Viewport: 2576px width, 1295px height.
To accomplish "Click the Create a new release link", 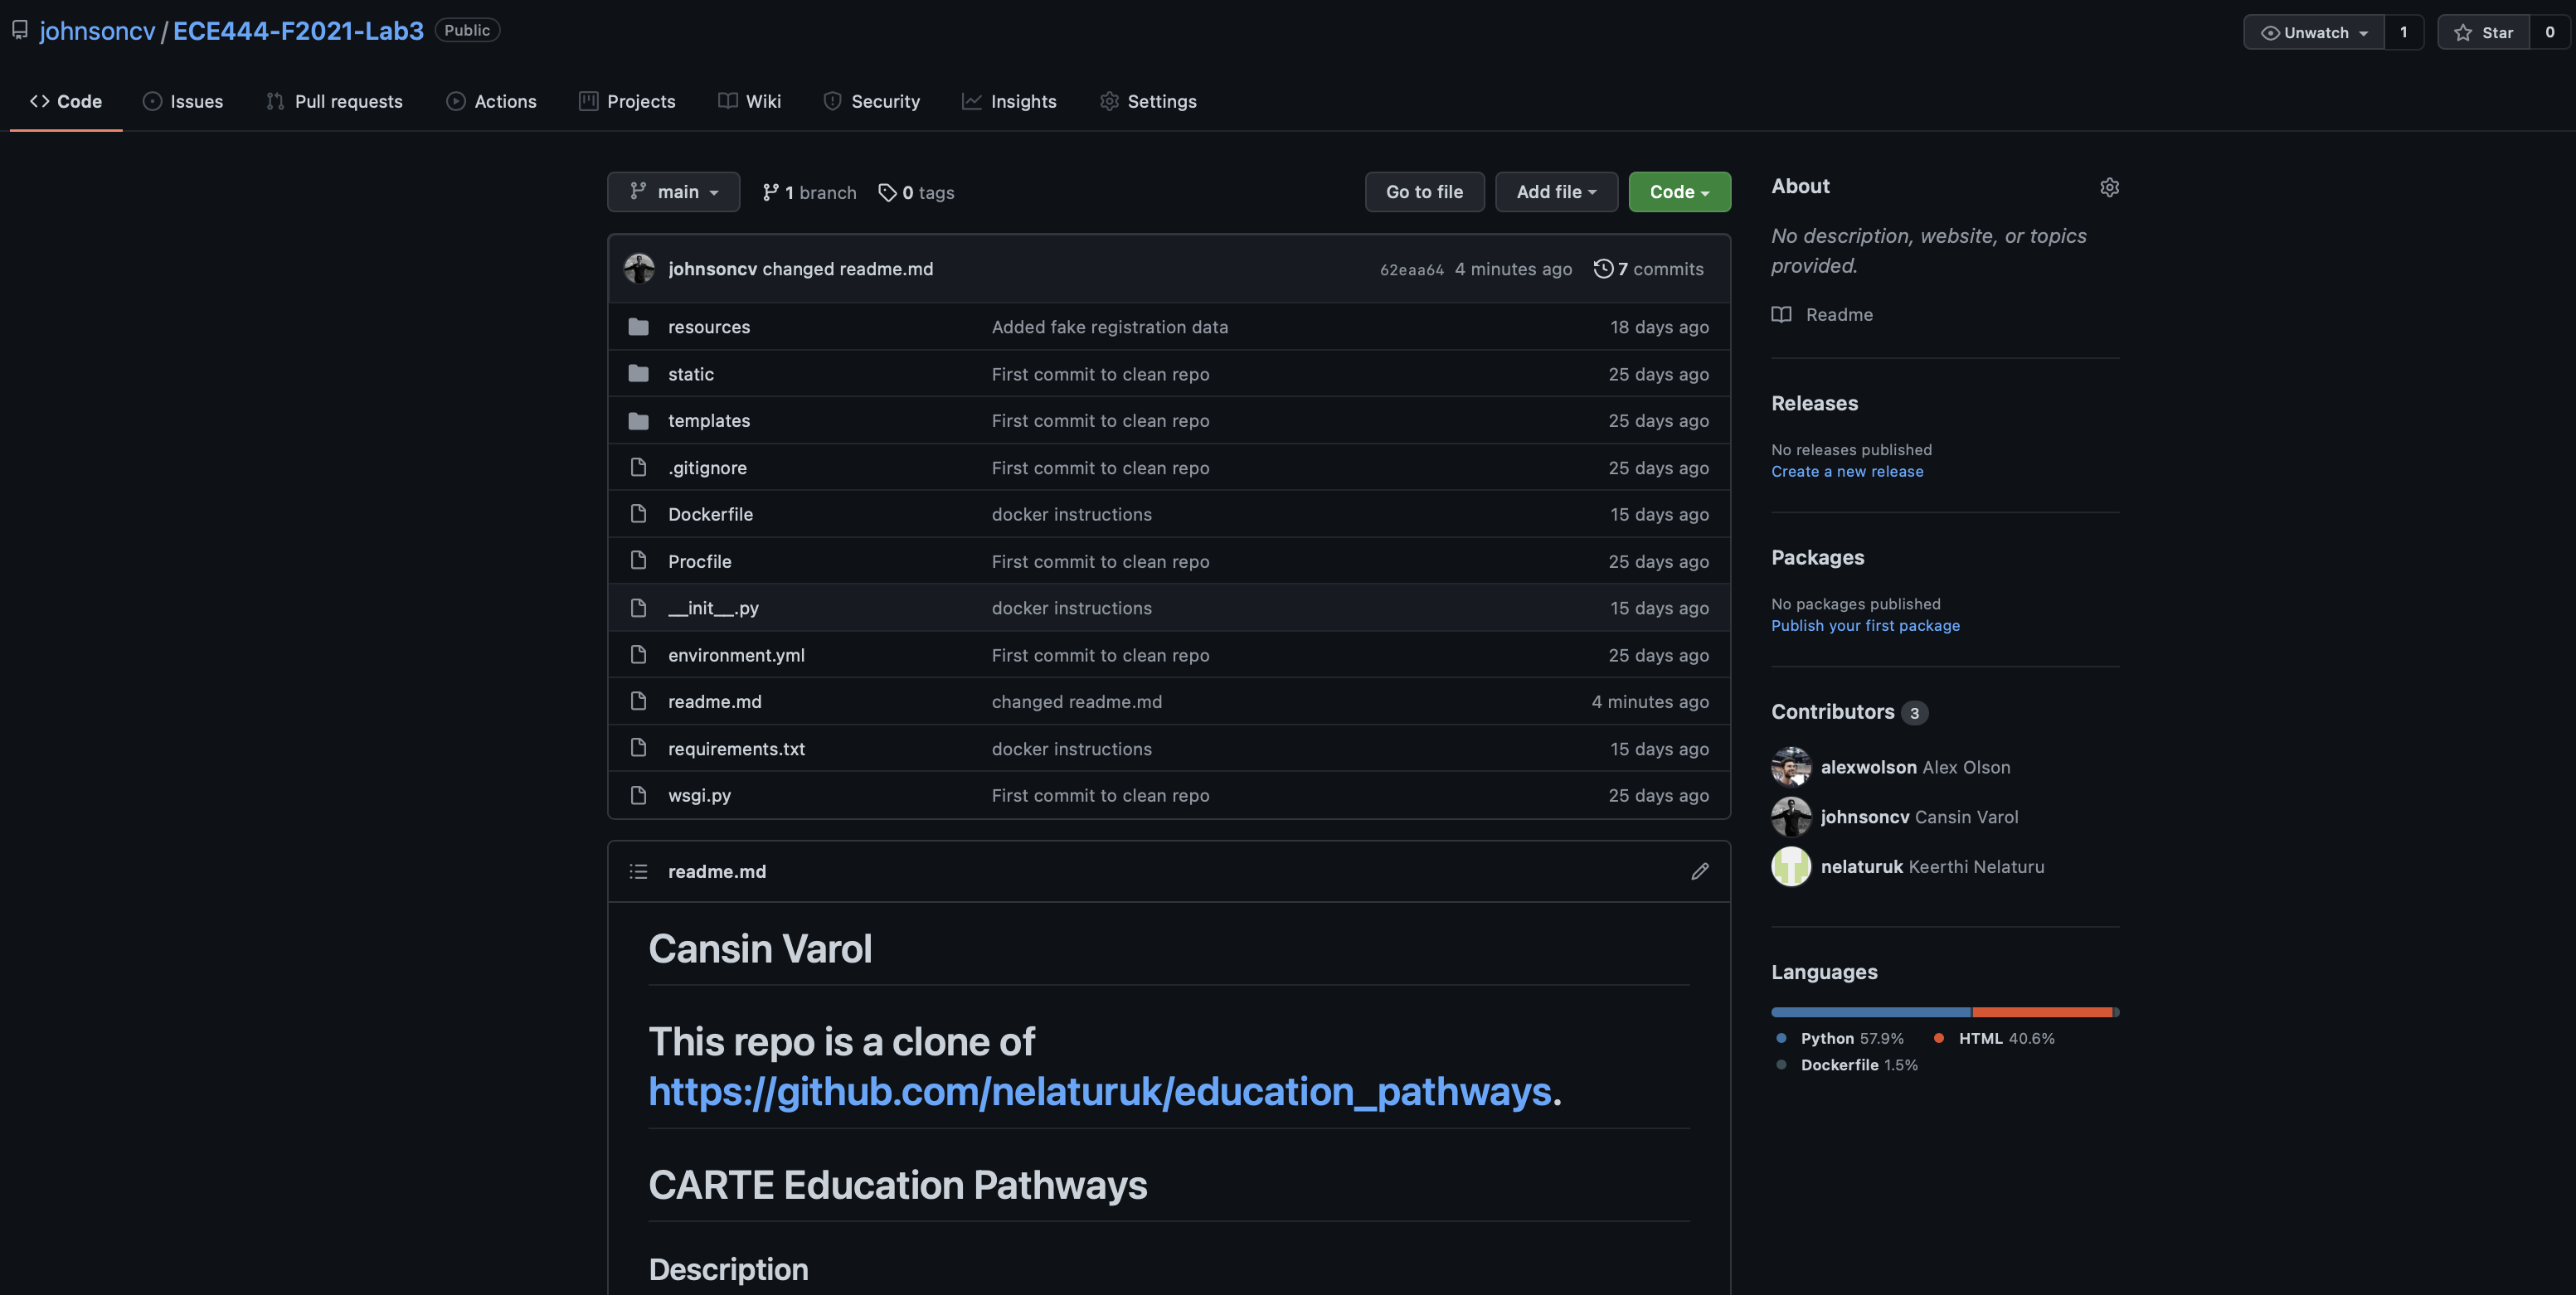I will tap(1847, 471).
